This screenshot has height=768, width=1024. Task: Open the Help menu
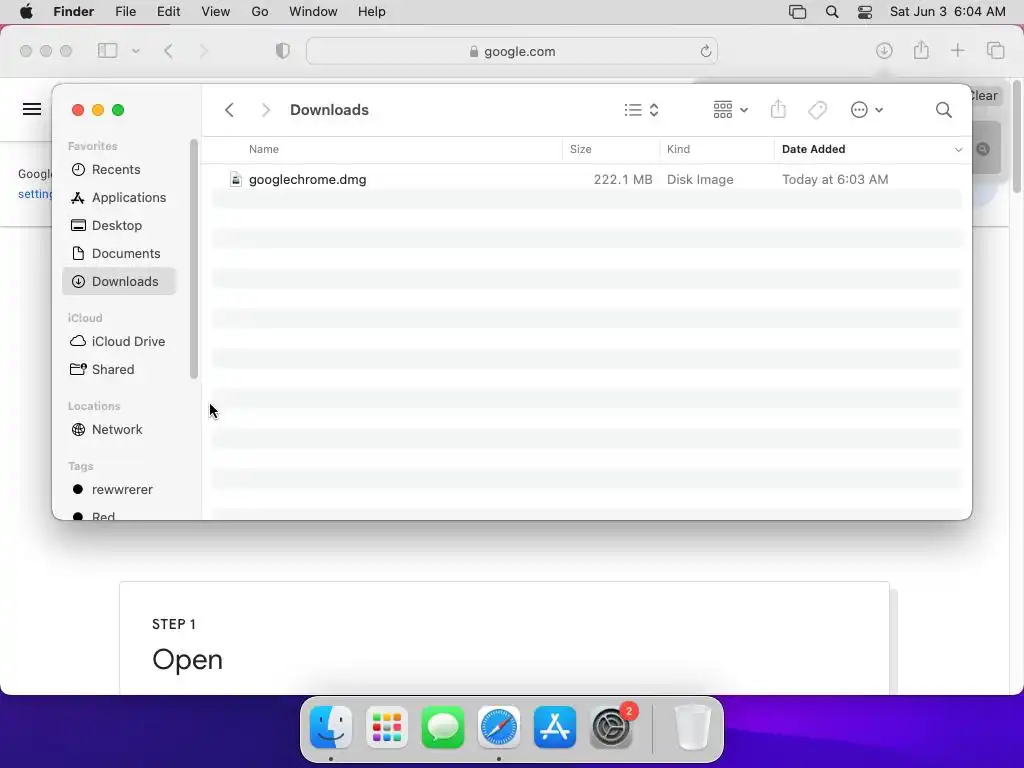pyautogui.click(x=372, y=12)
